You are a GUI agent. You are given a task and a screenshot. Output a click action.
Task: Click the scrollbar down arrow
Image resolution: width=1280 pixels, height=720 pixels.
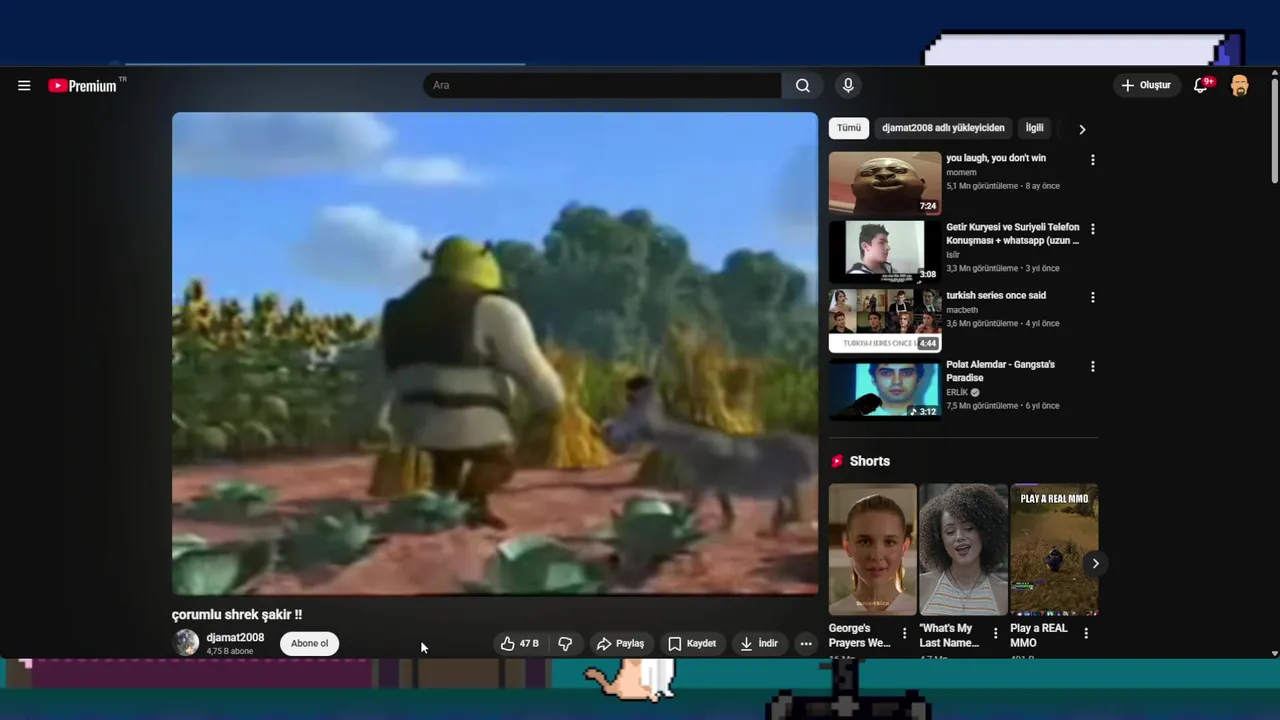[x=1274, y=653]
